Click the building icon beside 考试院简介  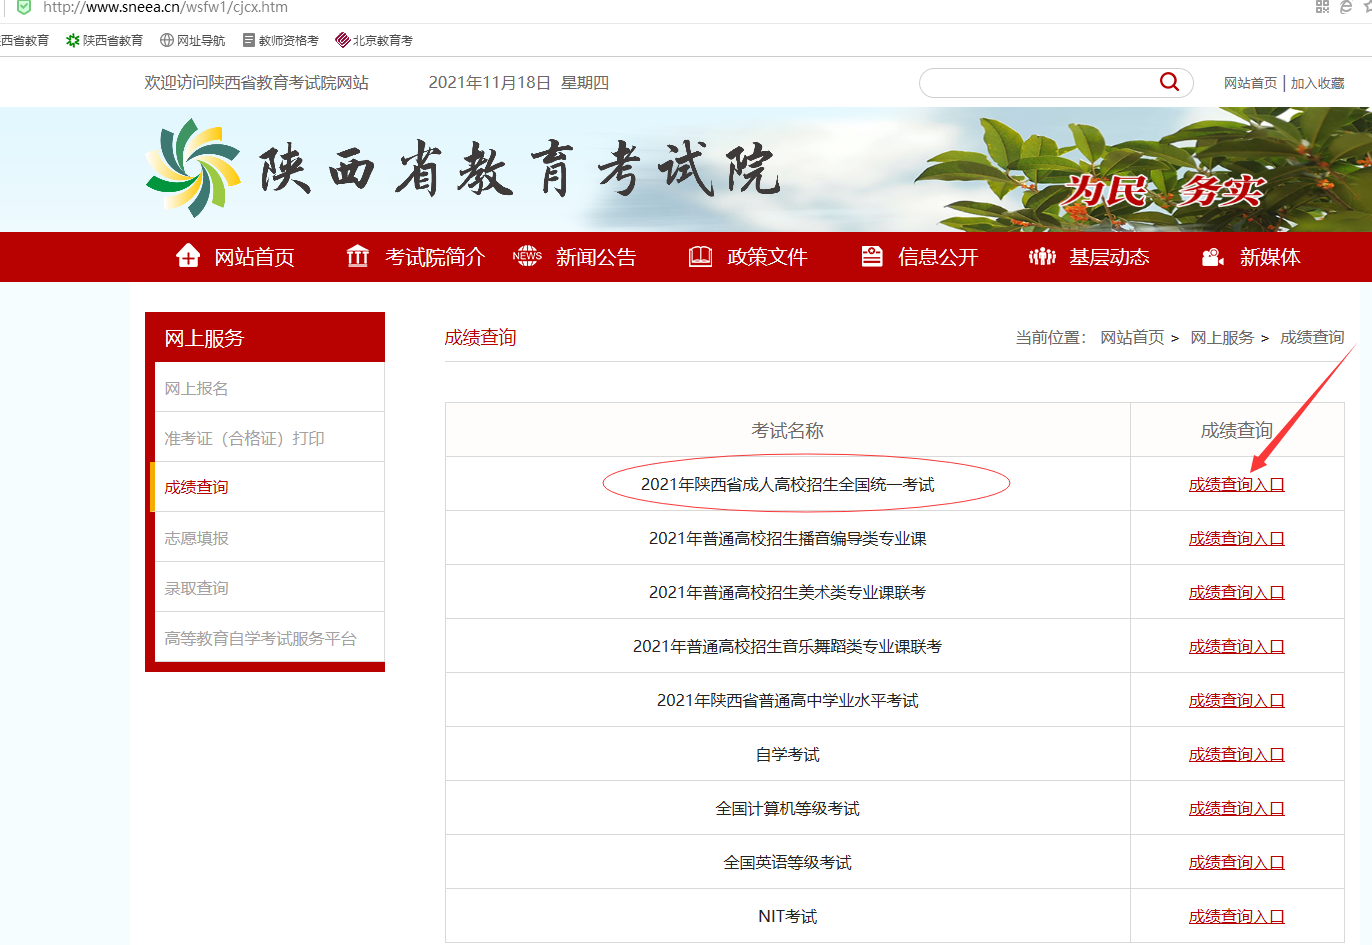pos(357,257)
